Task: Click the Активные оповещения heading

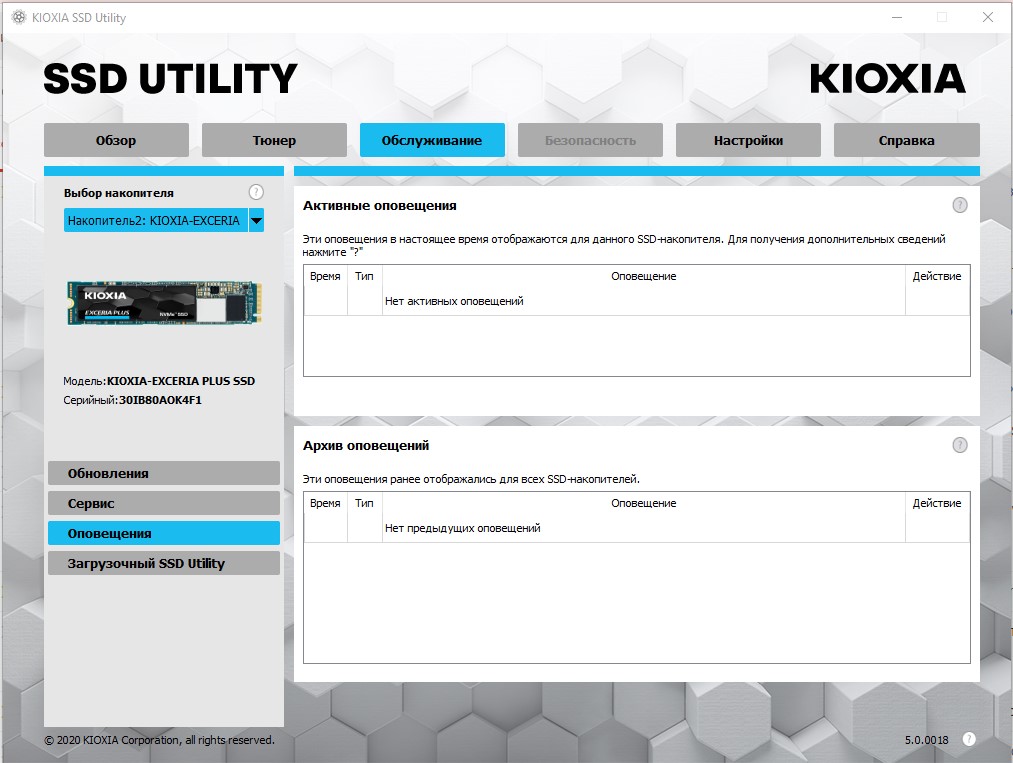Action: (380, 205)
